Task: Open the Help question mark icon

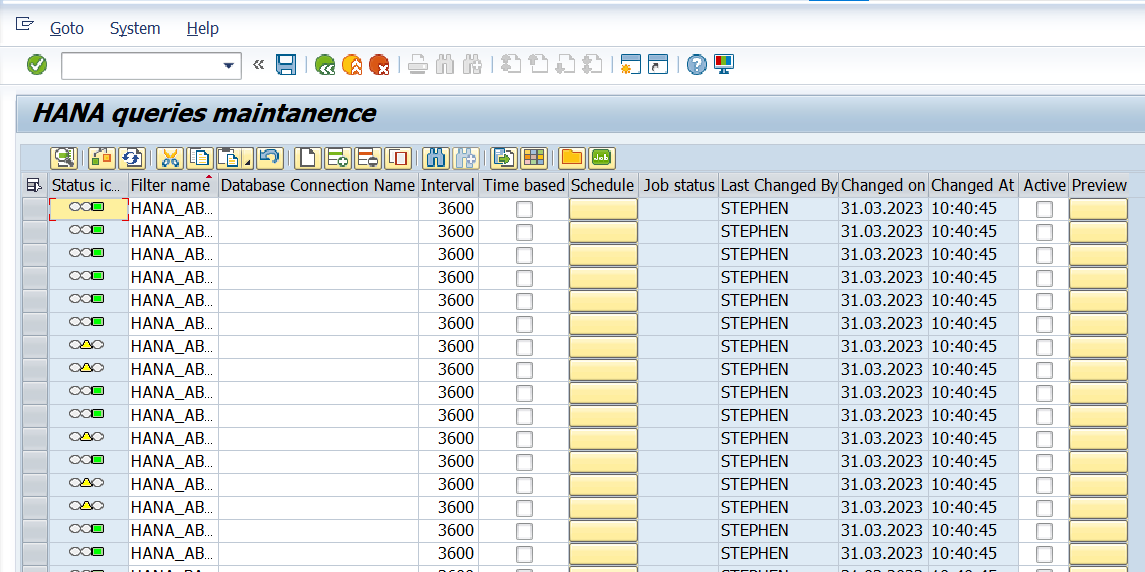Action: tap(697, 65)
